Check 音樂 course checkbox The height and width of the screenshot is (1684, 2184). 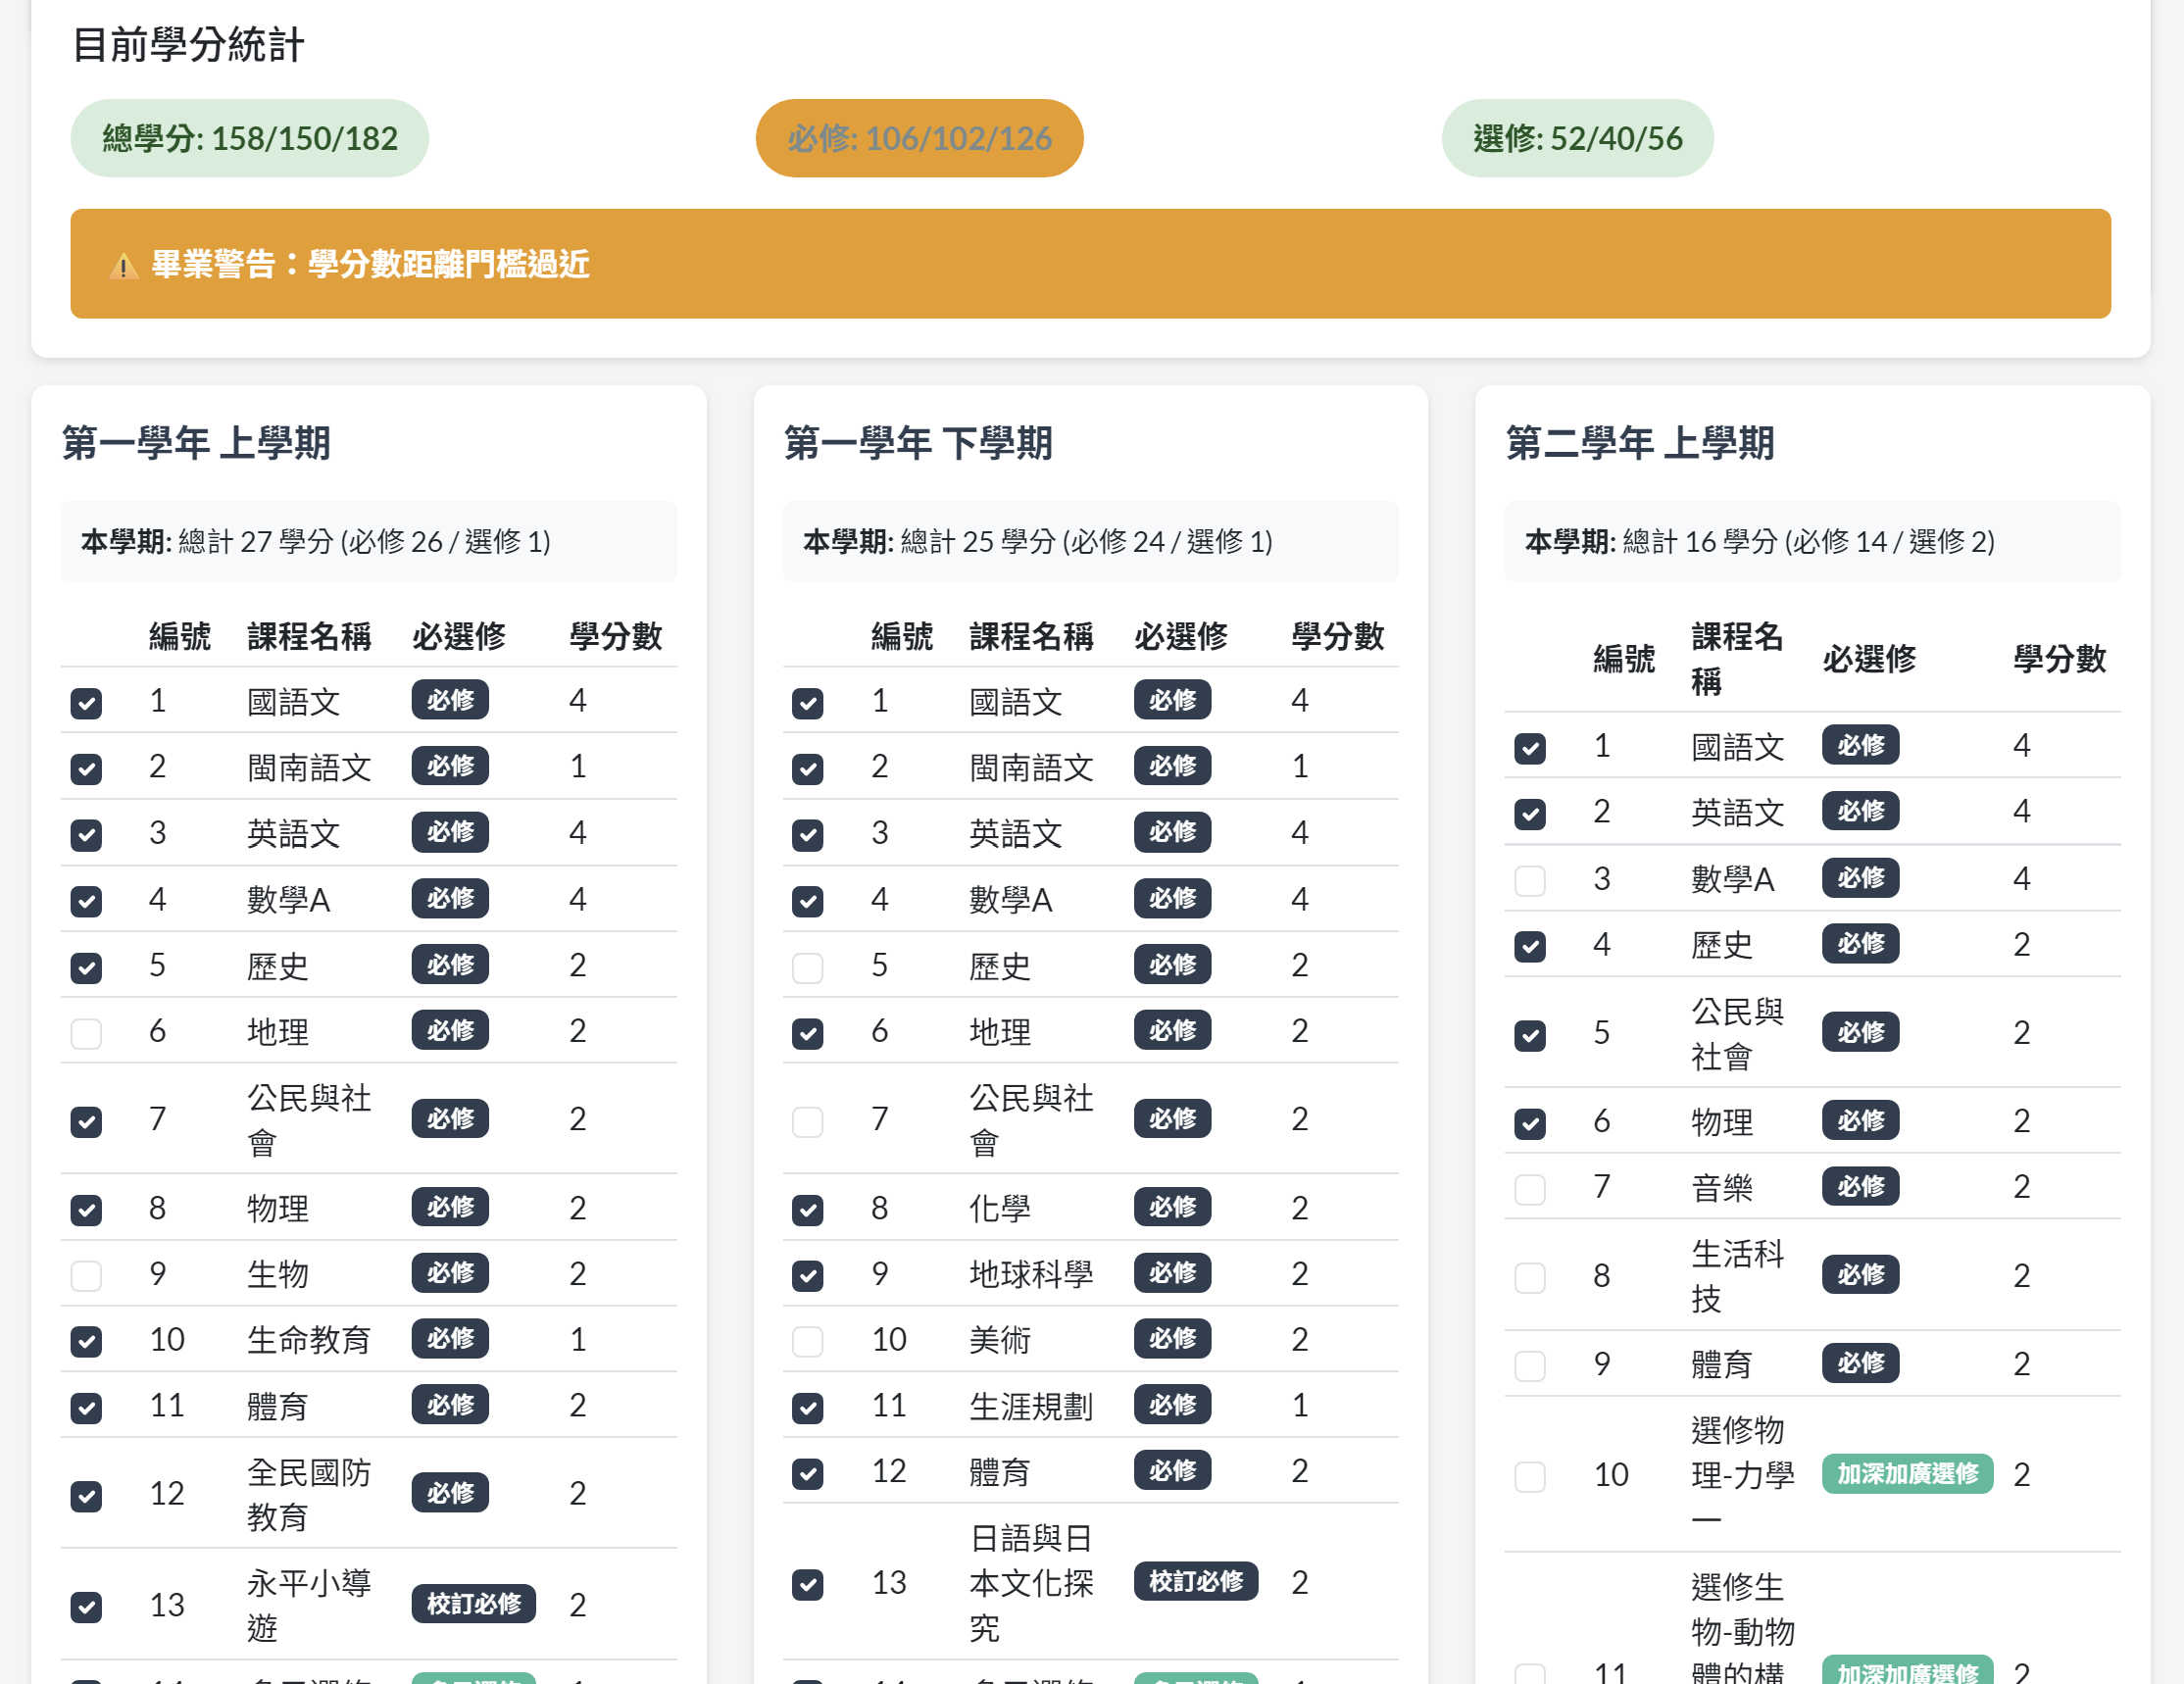[x=1530, y=1189]
